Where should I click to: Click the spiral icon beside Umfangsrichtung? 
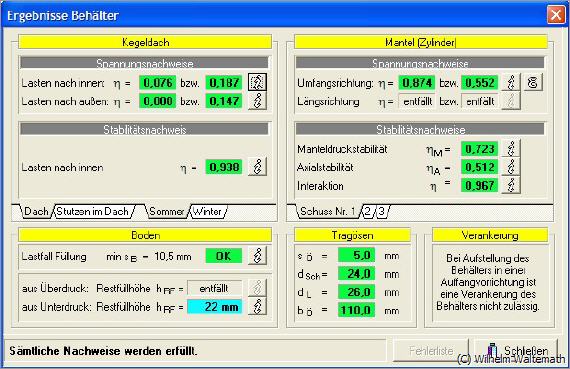click(x=533, y=82)
